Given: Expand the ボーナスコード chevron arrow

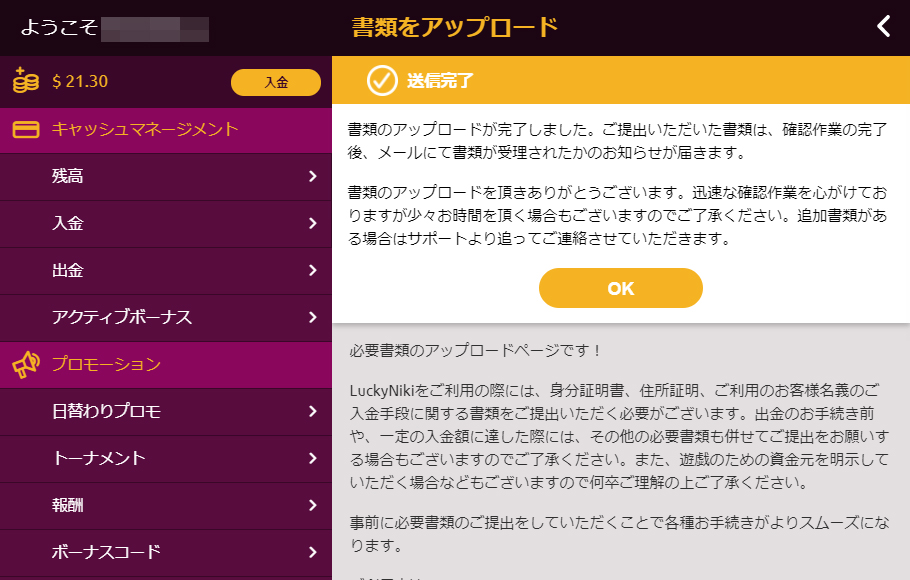Looking at the screenshot, I should pyautogui.click(x=313, y=552).
